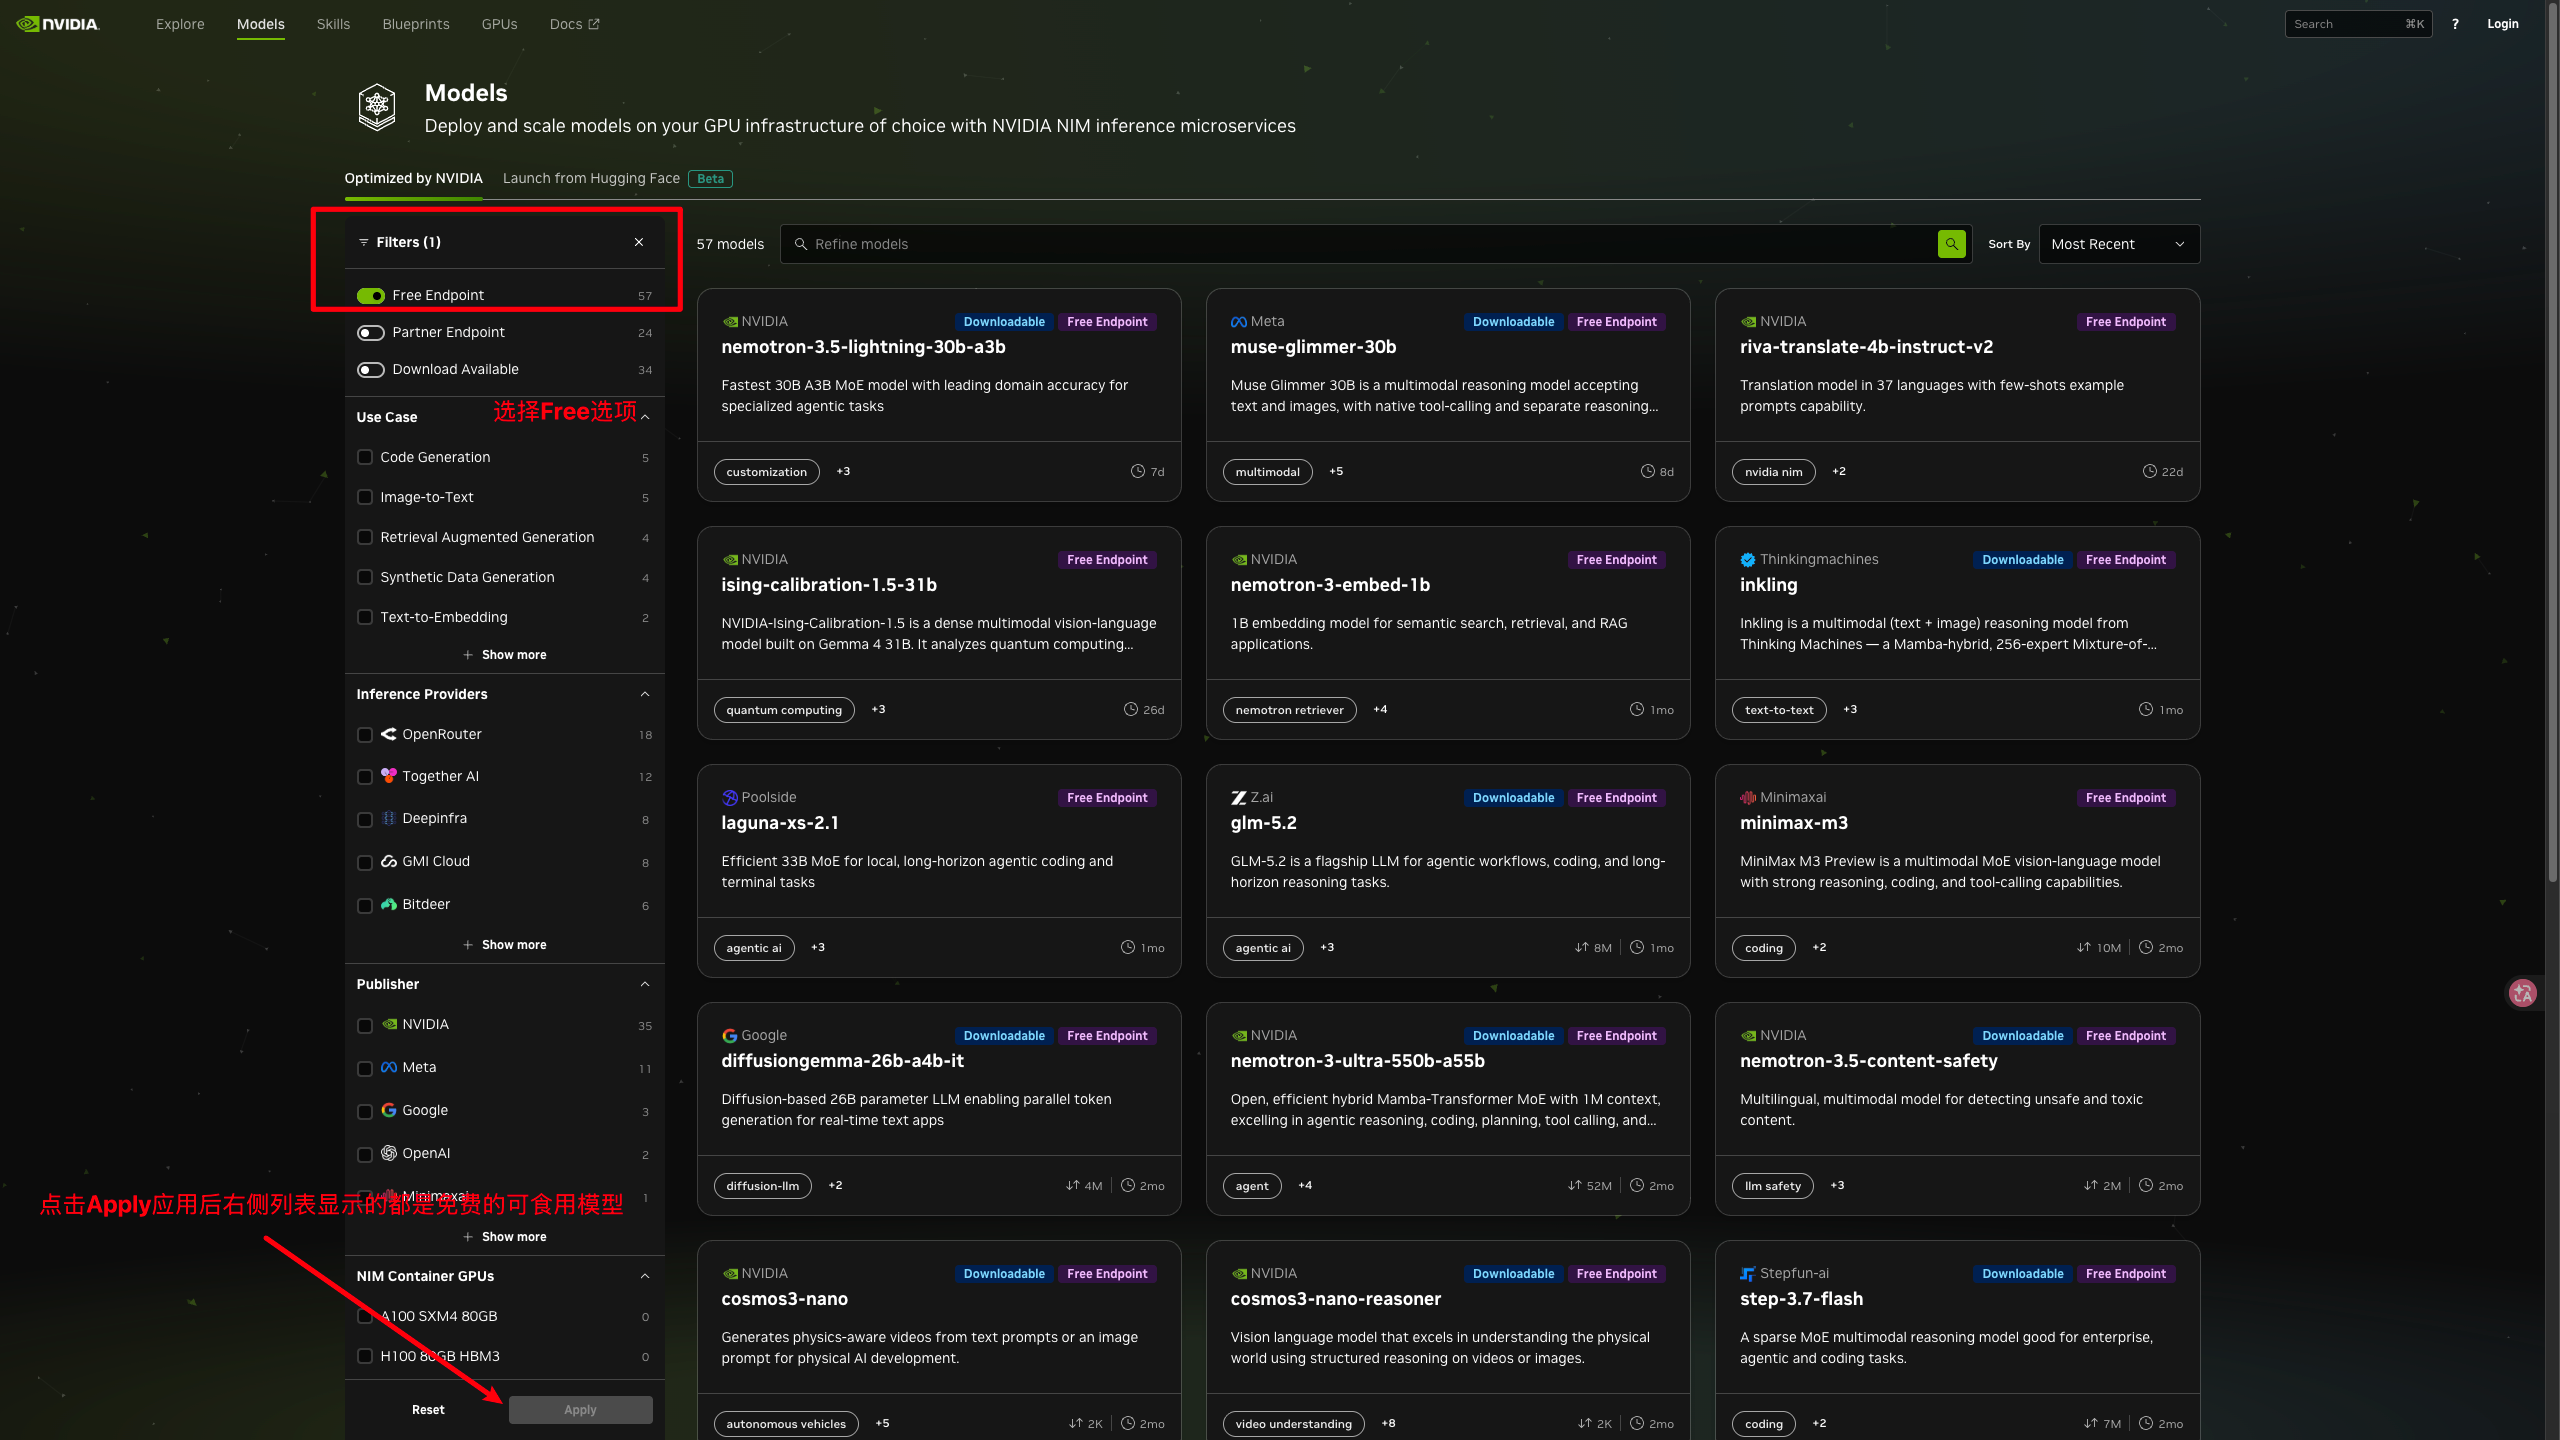Check the Retrieval Augmented Generation checkbox

point(365,537)
